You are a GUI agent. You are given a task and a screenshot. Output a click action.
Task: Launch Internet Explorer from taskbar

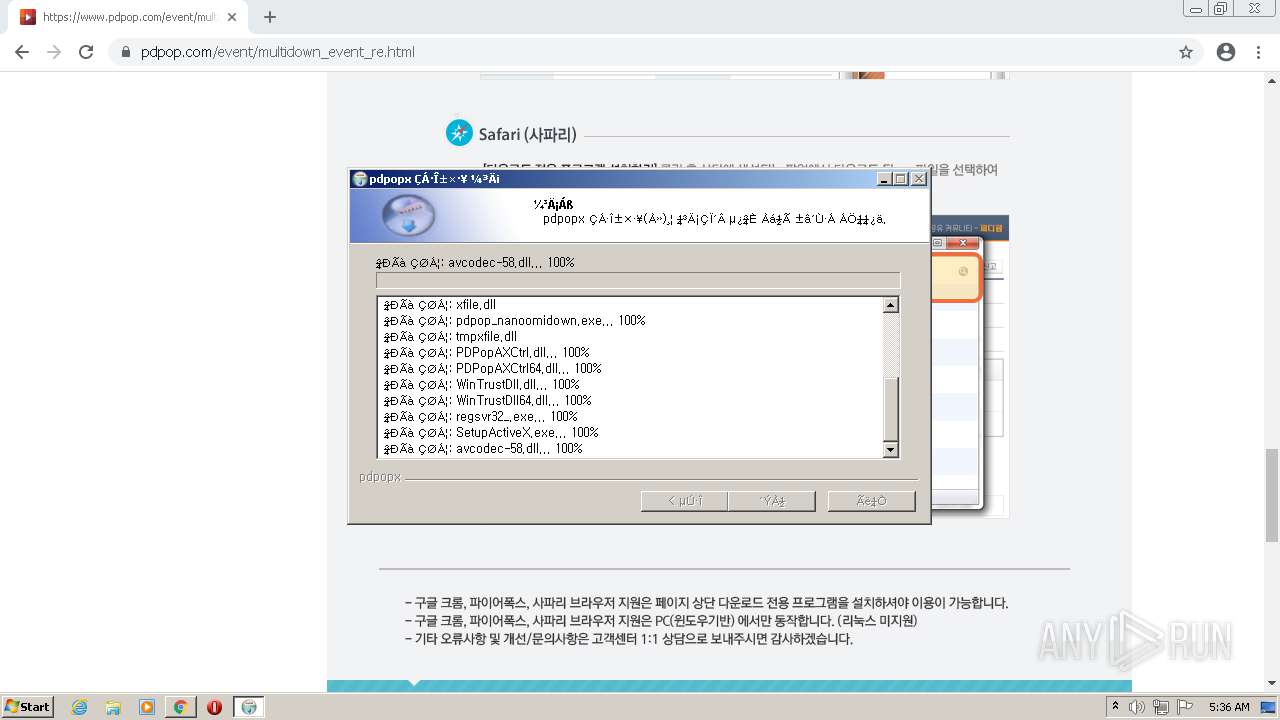point(79,707)
